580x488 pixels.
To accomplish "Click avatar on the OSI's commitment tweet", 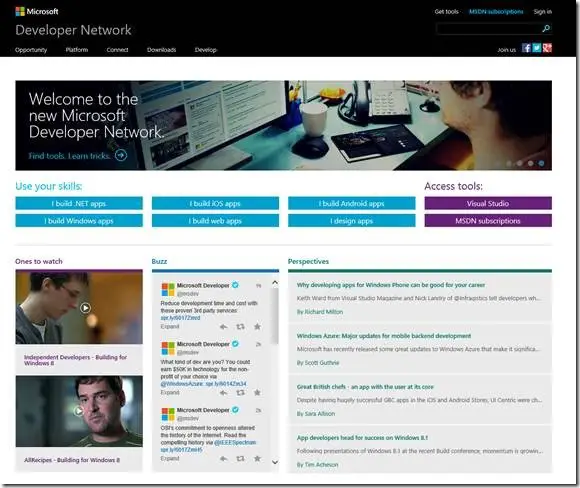I will click(x=168, y=414).
